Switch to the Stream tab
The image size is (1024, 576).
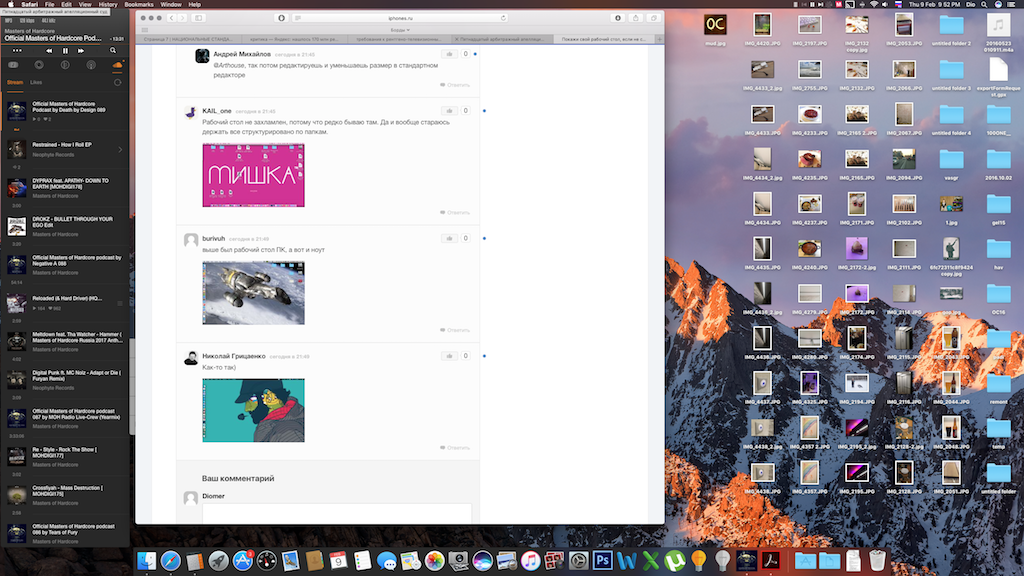(x=15, y=82)
